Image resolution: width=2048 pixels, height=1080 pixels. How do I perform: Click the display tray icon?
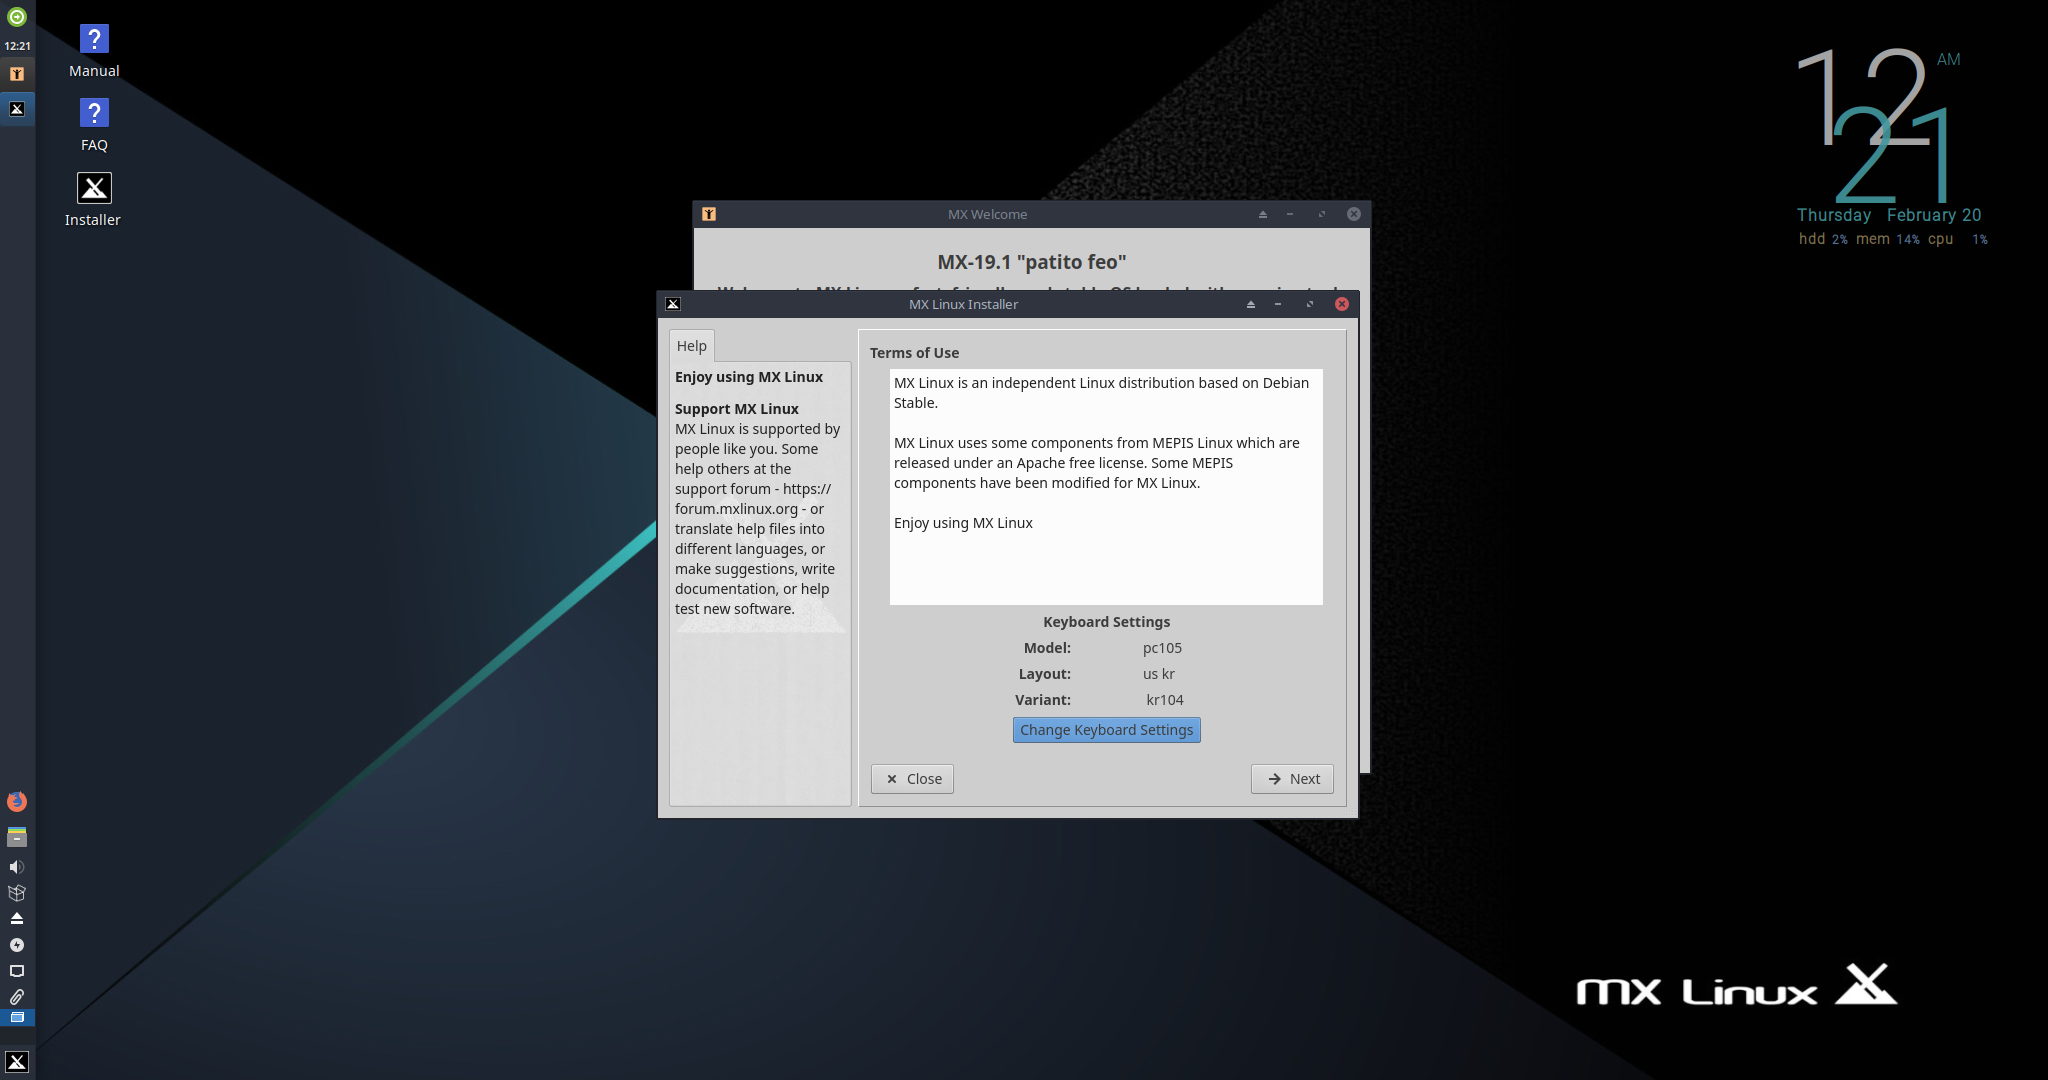(17, 971)
